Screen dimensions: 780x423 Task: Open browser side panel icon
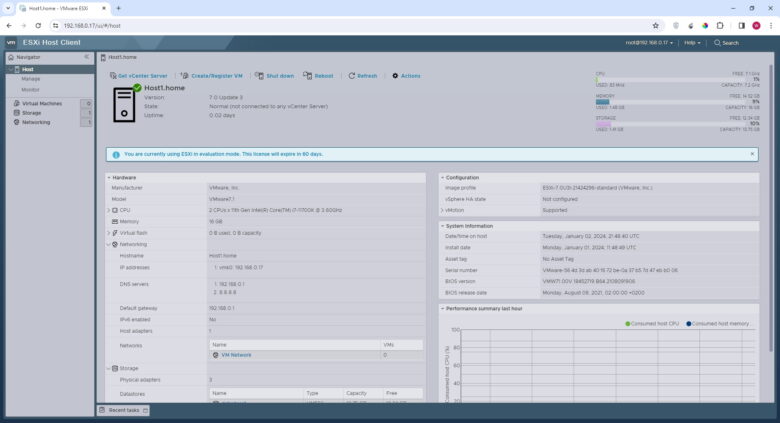tap(741, 26)
